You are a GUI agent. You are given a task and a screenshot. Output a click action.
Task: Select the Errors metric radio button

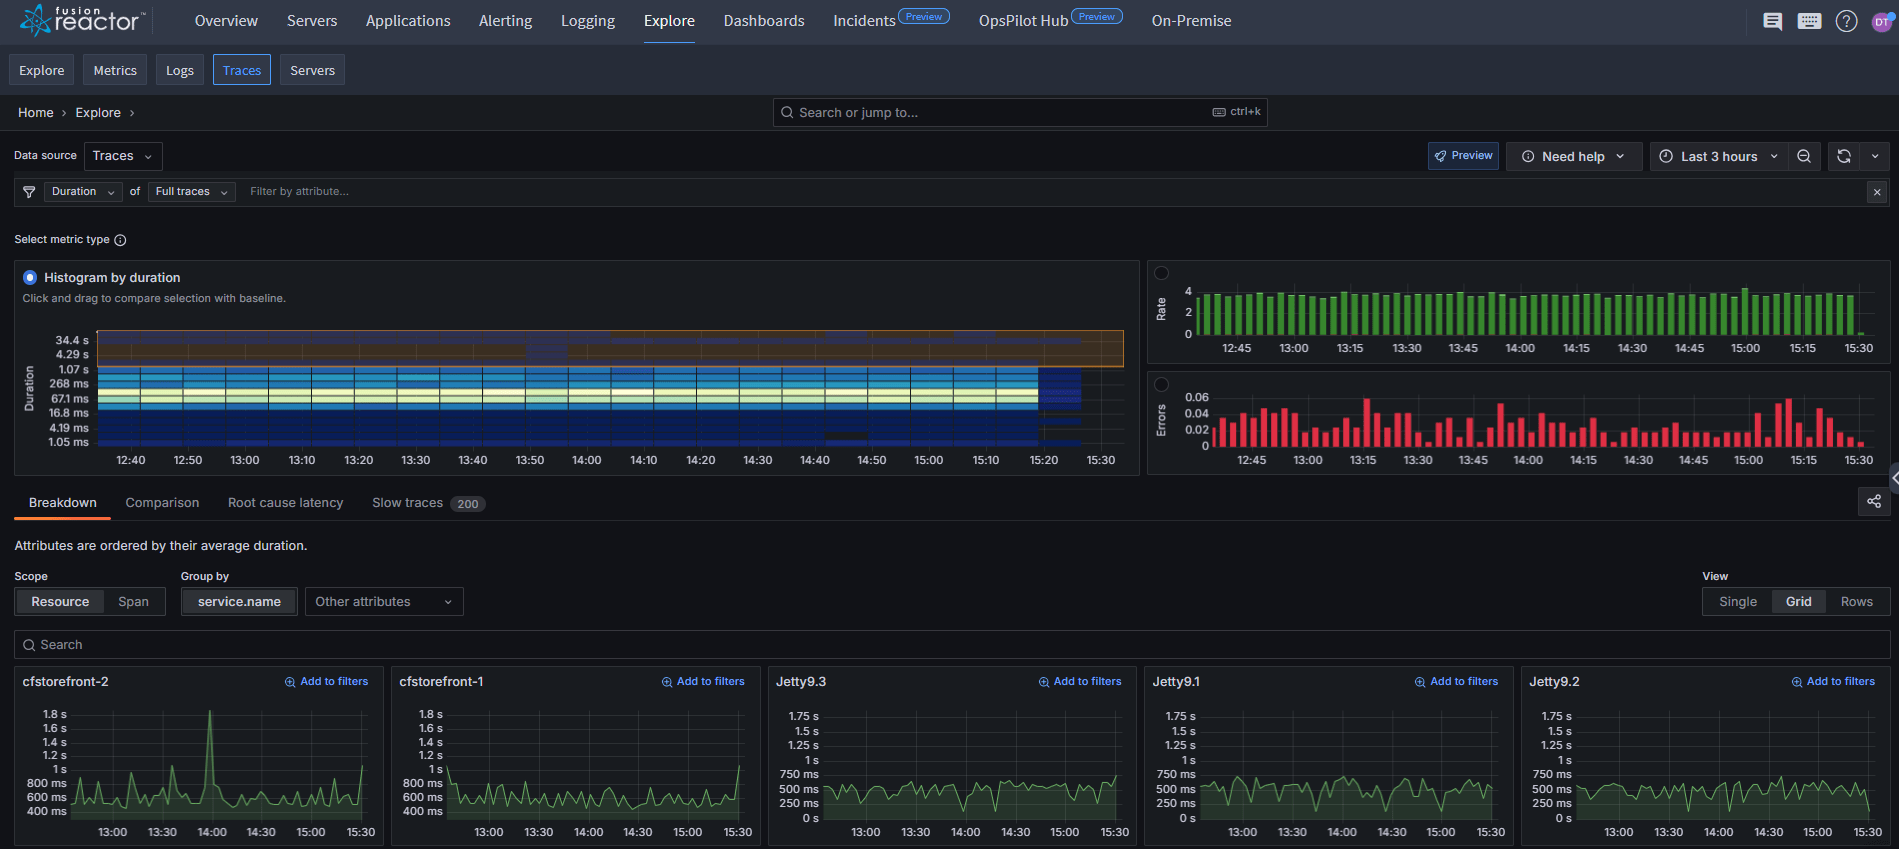[x=1161, y=384]
